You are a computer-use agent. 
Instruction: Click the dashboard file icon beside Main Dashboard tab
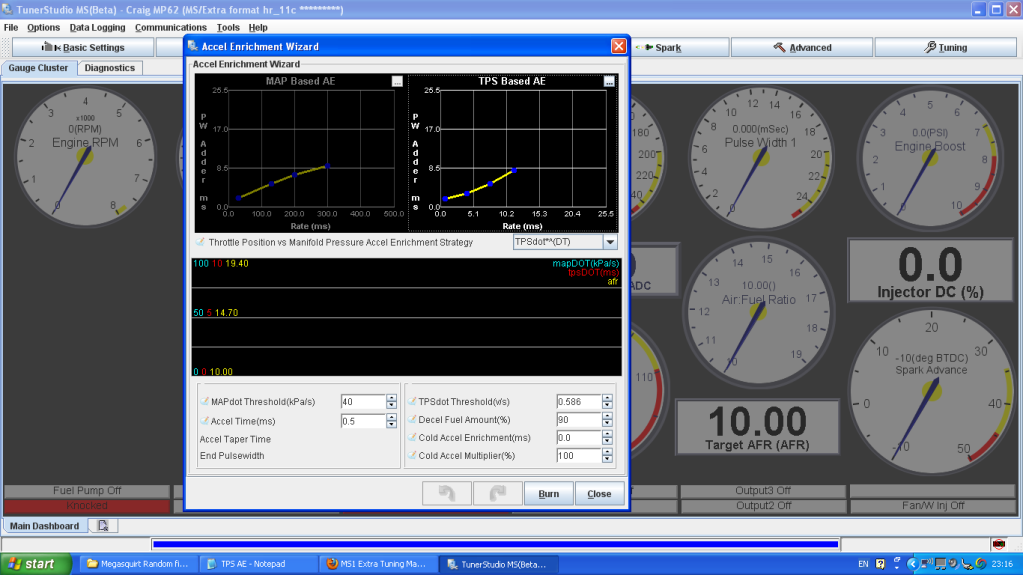pos(103,525)
